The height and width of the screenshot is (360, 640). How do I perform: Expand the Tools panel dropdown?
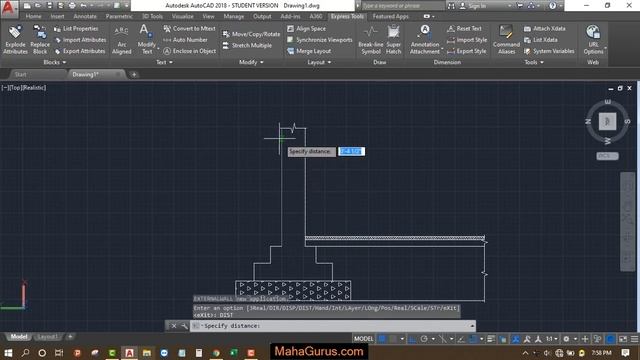534,62
